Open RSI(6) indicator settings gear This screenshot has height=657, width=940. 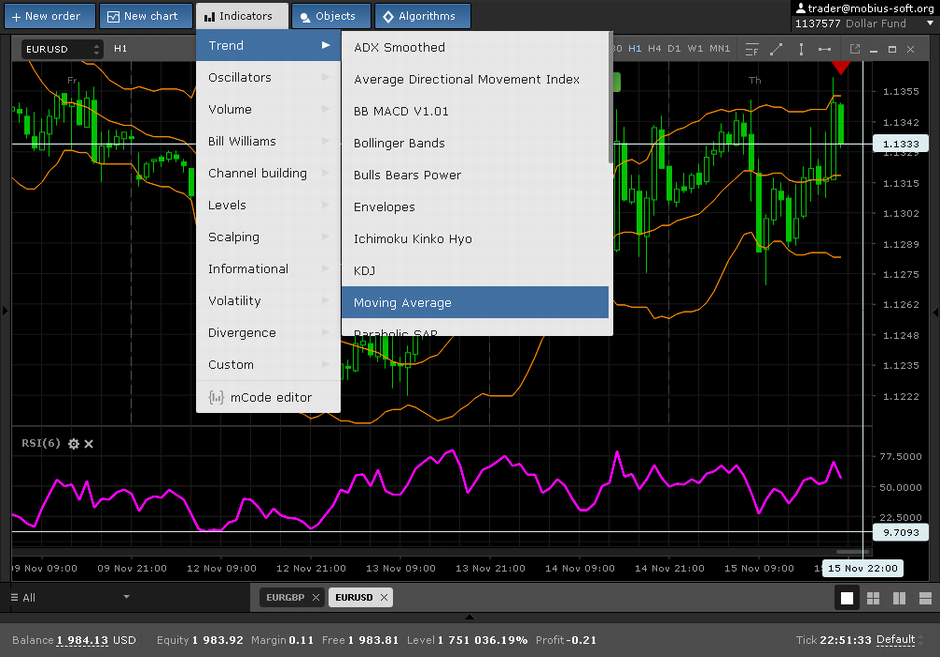pos(74,444)
